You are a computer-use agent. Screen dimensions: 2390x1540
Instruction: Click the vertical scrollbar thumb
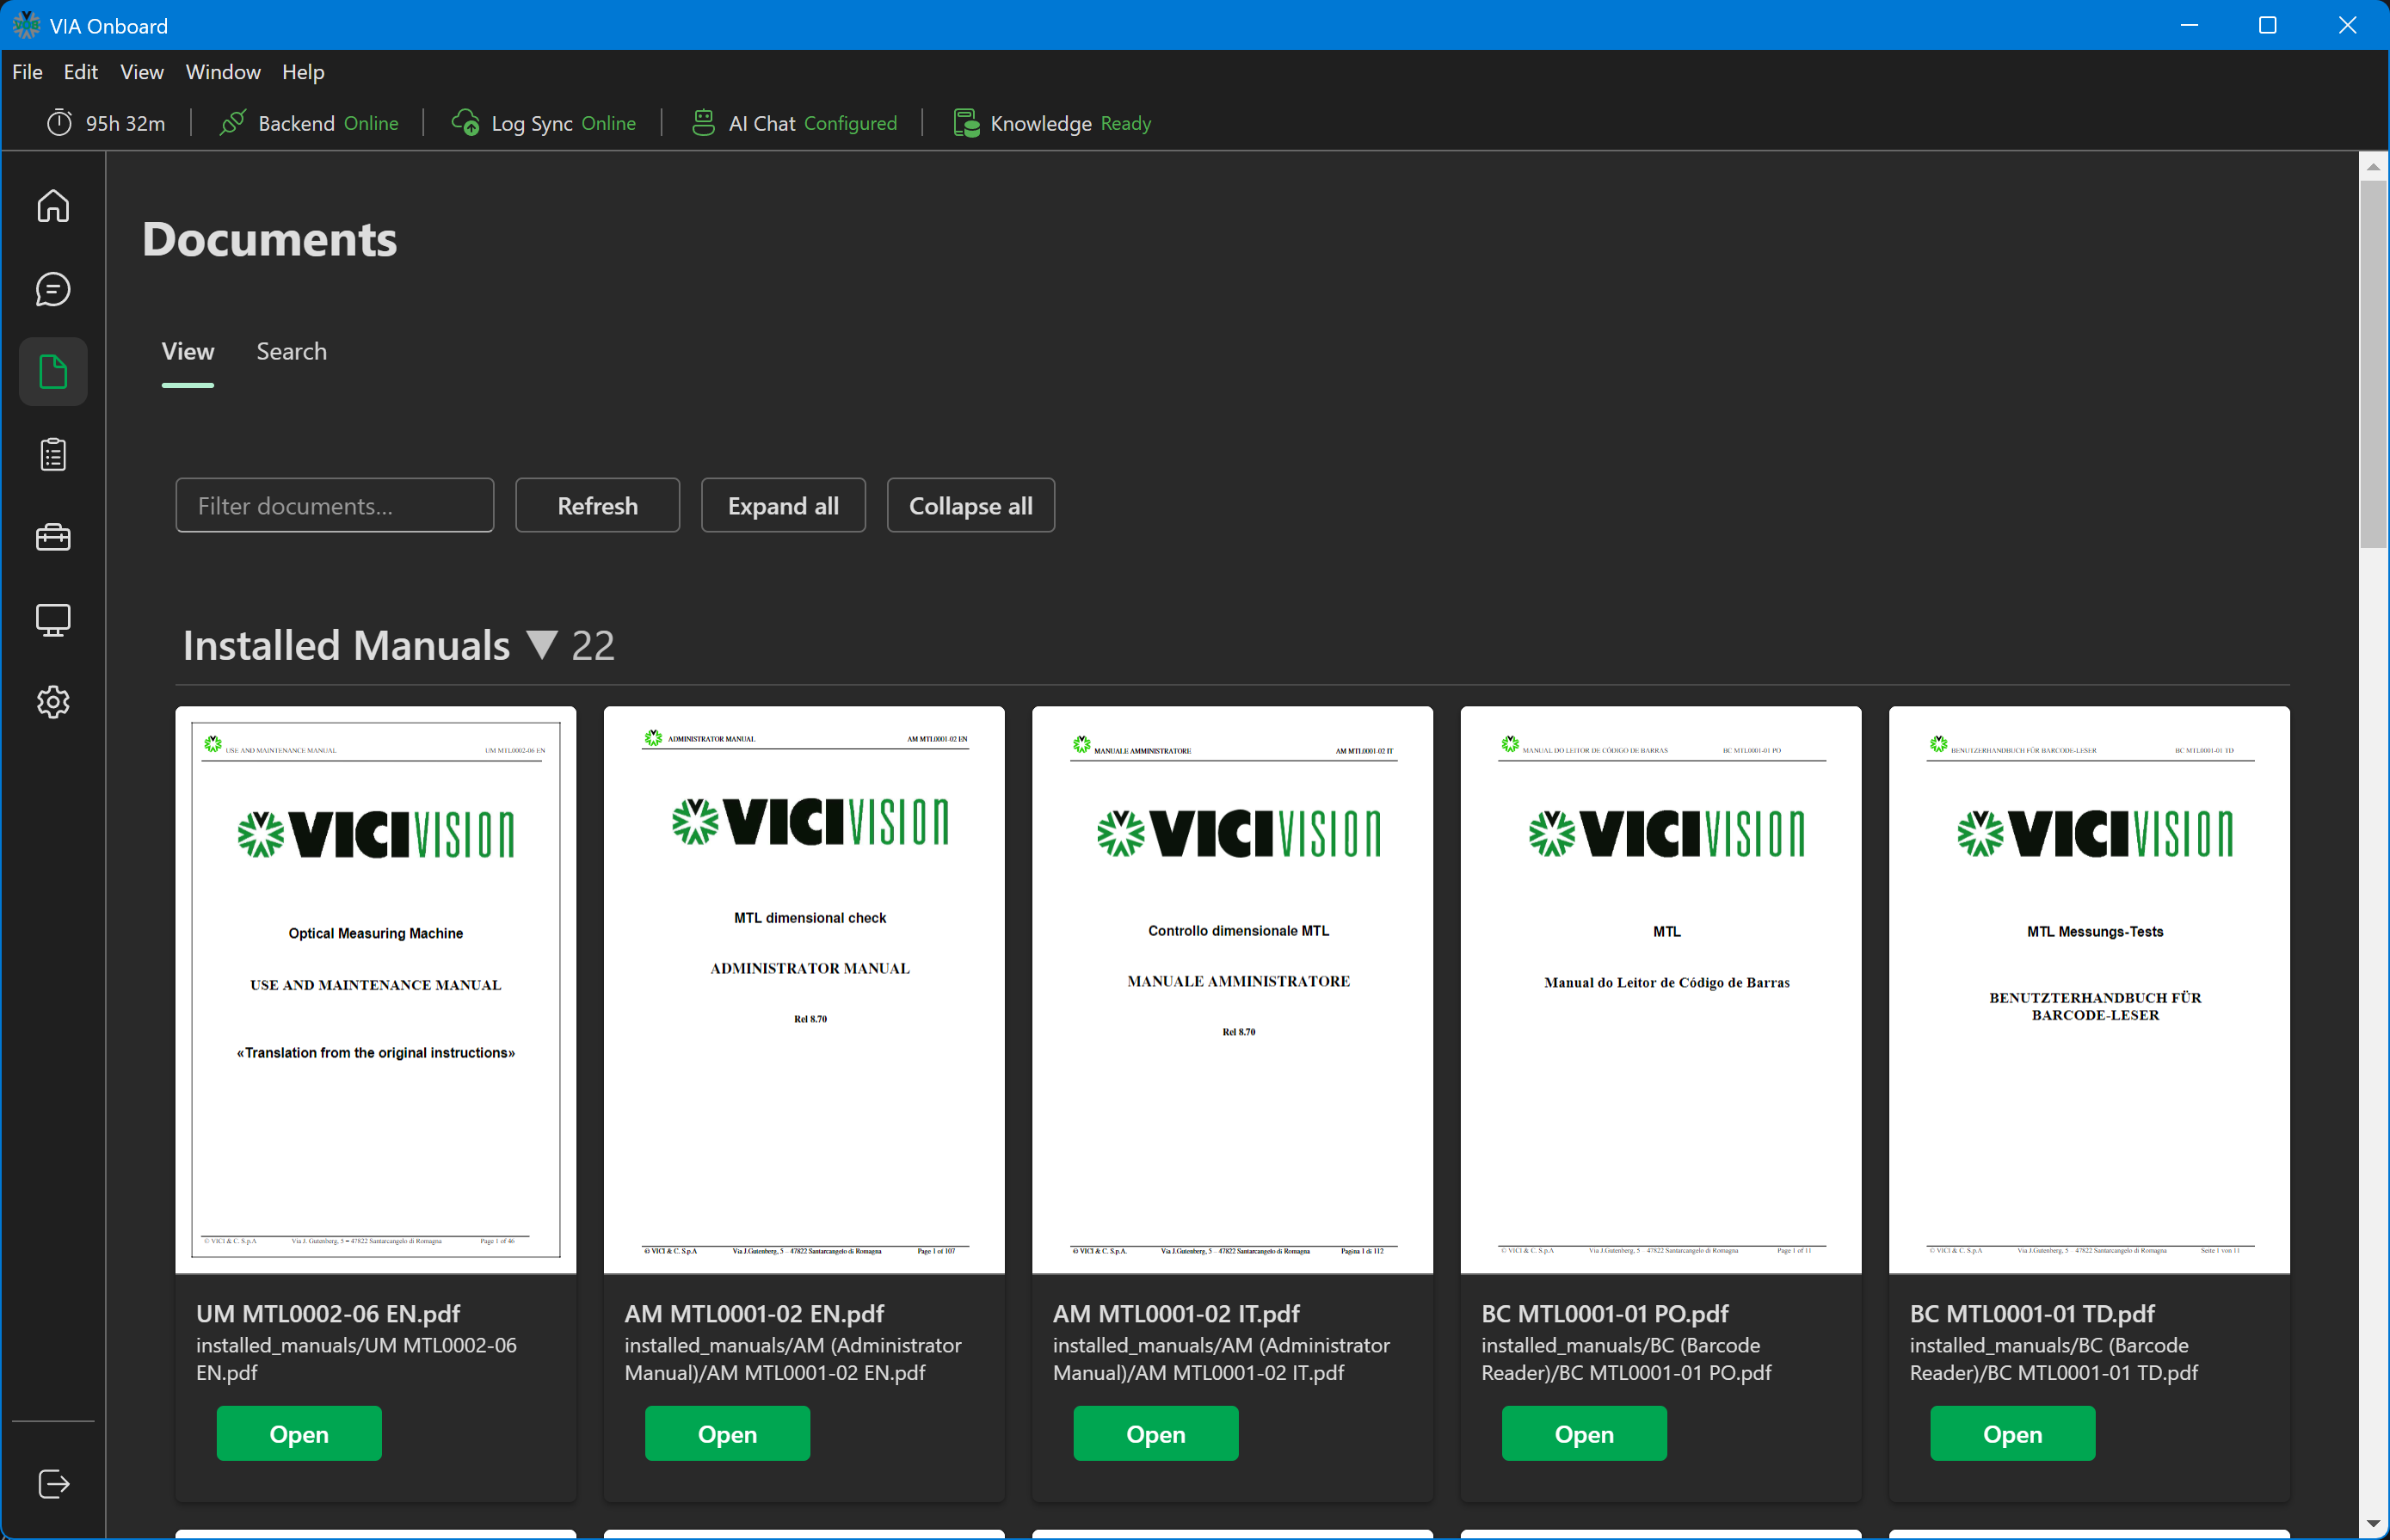pyautogui.click(x=2373, y=365)
